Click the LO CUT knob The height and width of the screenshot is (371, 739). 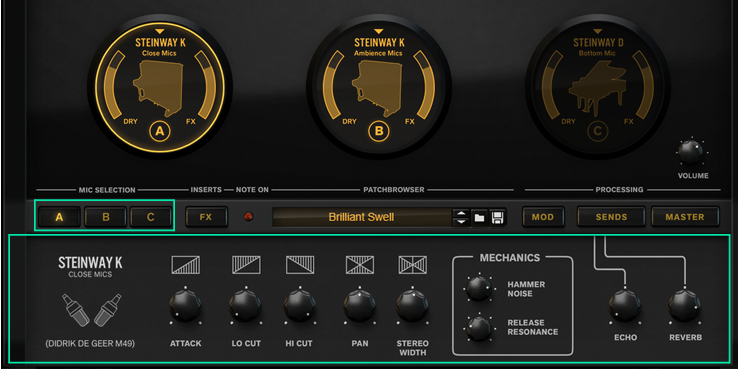245,305
